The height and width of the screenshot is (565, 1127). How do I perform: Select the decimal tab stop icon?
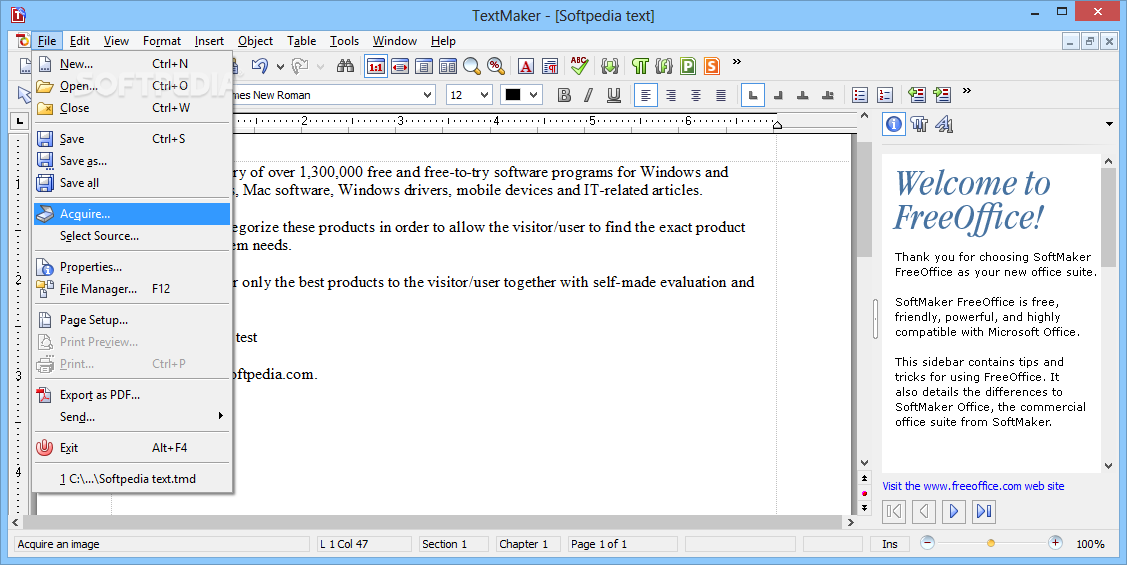(x=828, y=95)
